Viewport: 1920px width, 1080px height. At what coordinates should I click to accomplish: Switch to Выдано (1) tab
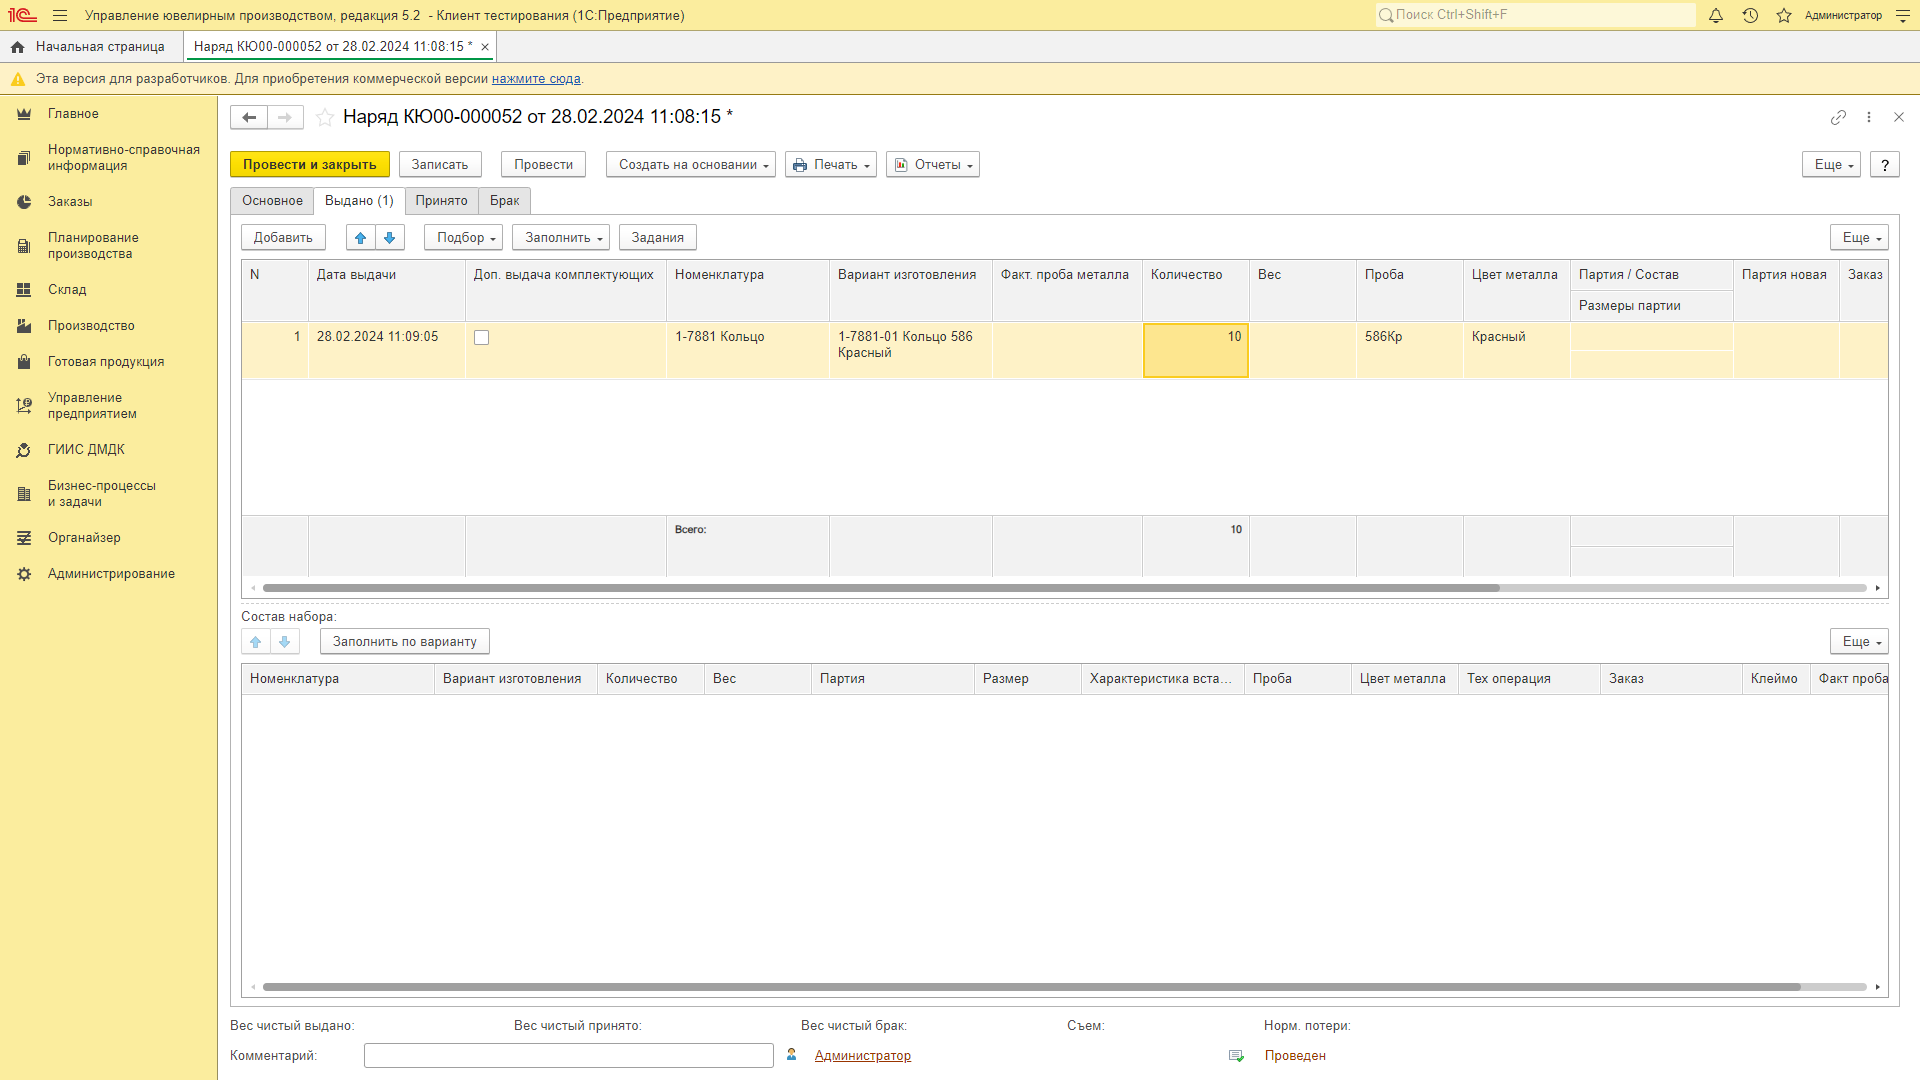(359, 201)
